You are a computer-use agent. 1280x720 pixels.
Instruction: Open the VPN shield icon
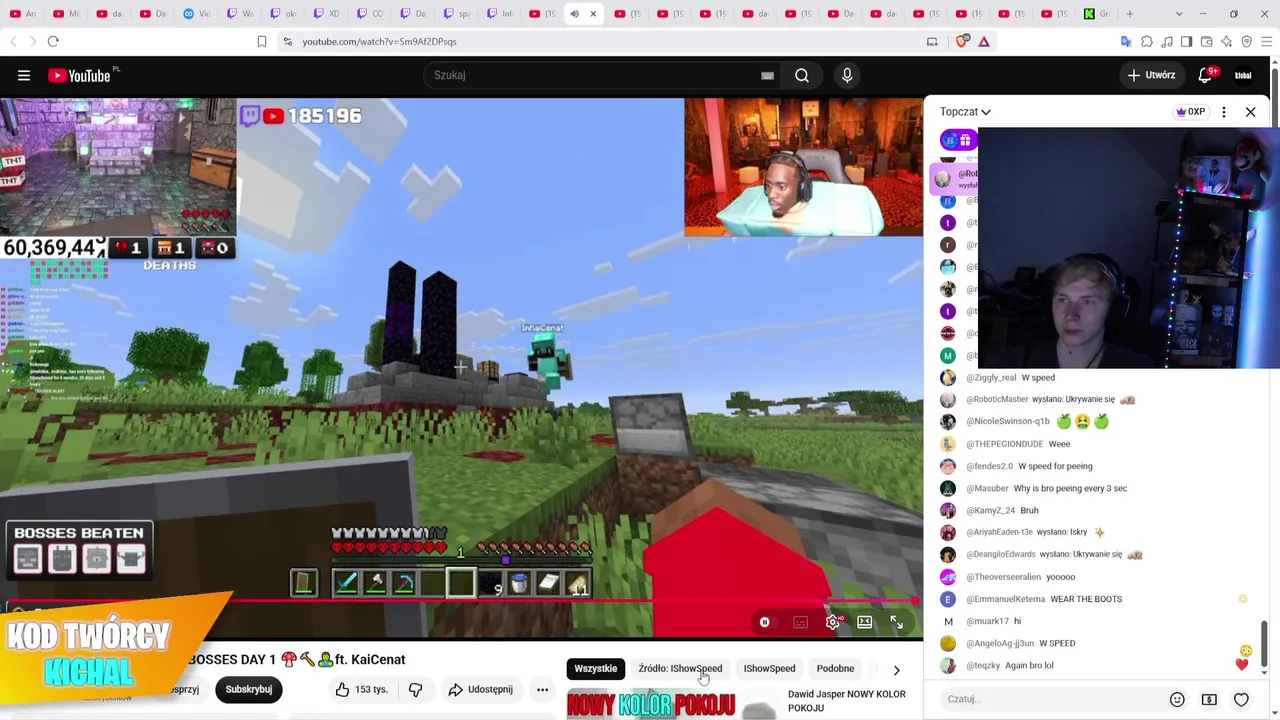1247,41
